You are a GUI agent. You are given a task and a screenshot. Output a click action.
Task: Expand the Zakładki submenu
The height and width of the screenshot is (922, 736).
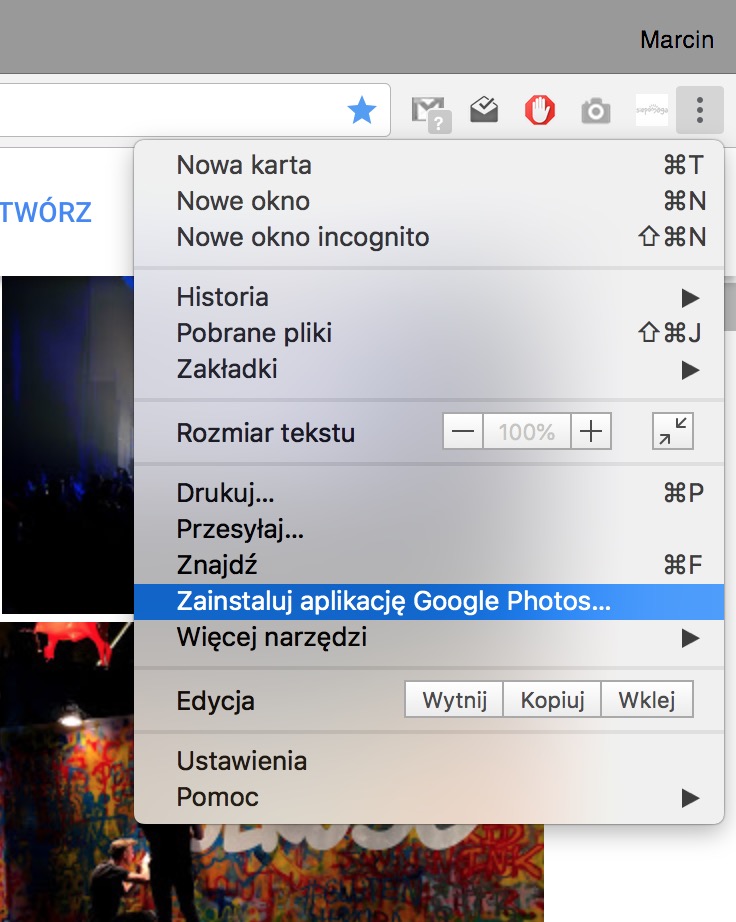pos(429,369)
